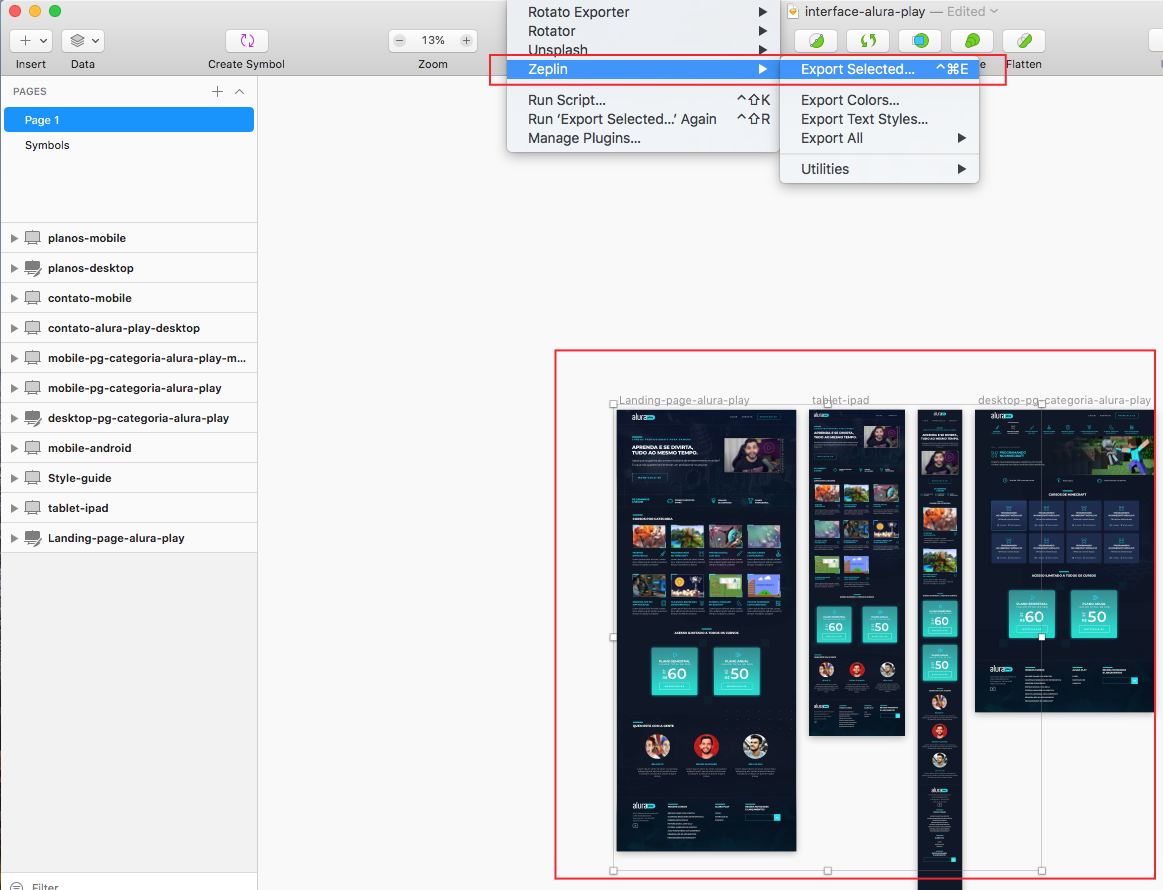Viewport: 1163px width, 890px height.
Task: Click the Landing-page-alura-play artboard preview on canvas
Action: (706, 630)
